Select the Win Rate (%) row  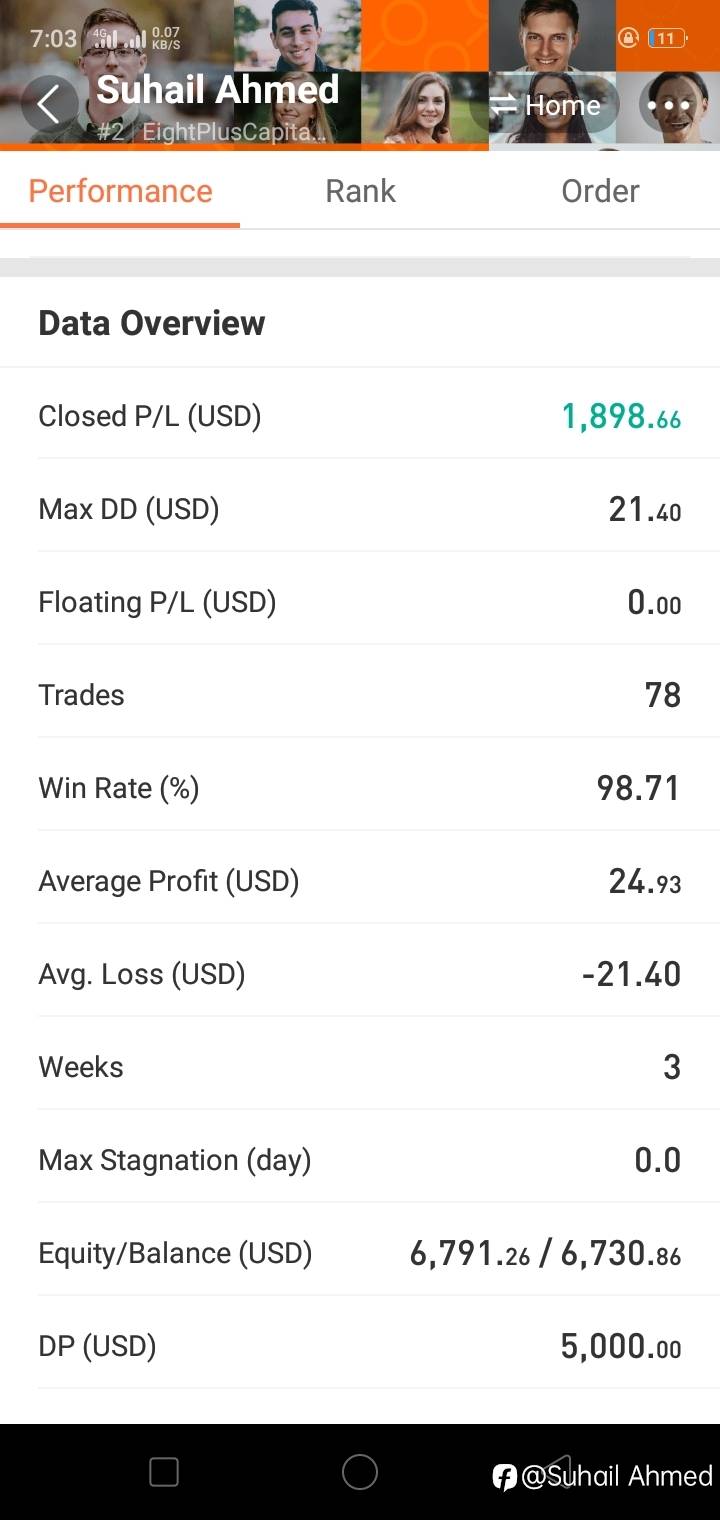360,788
